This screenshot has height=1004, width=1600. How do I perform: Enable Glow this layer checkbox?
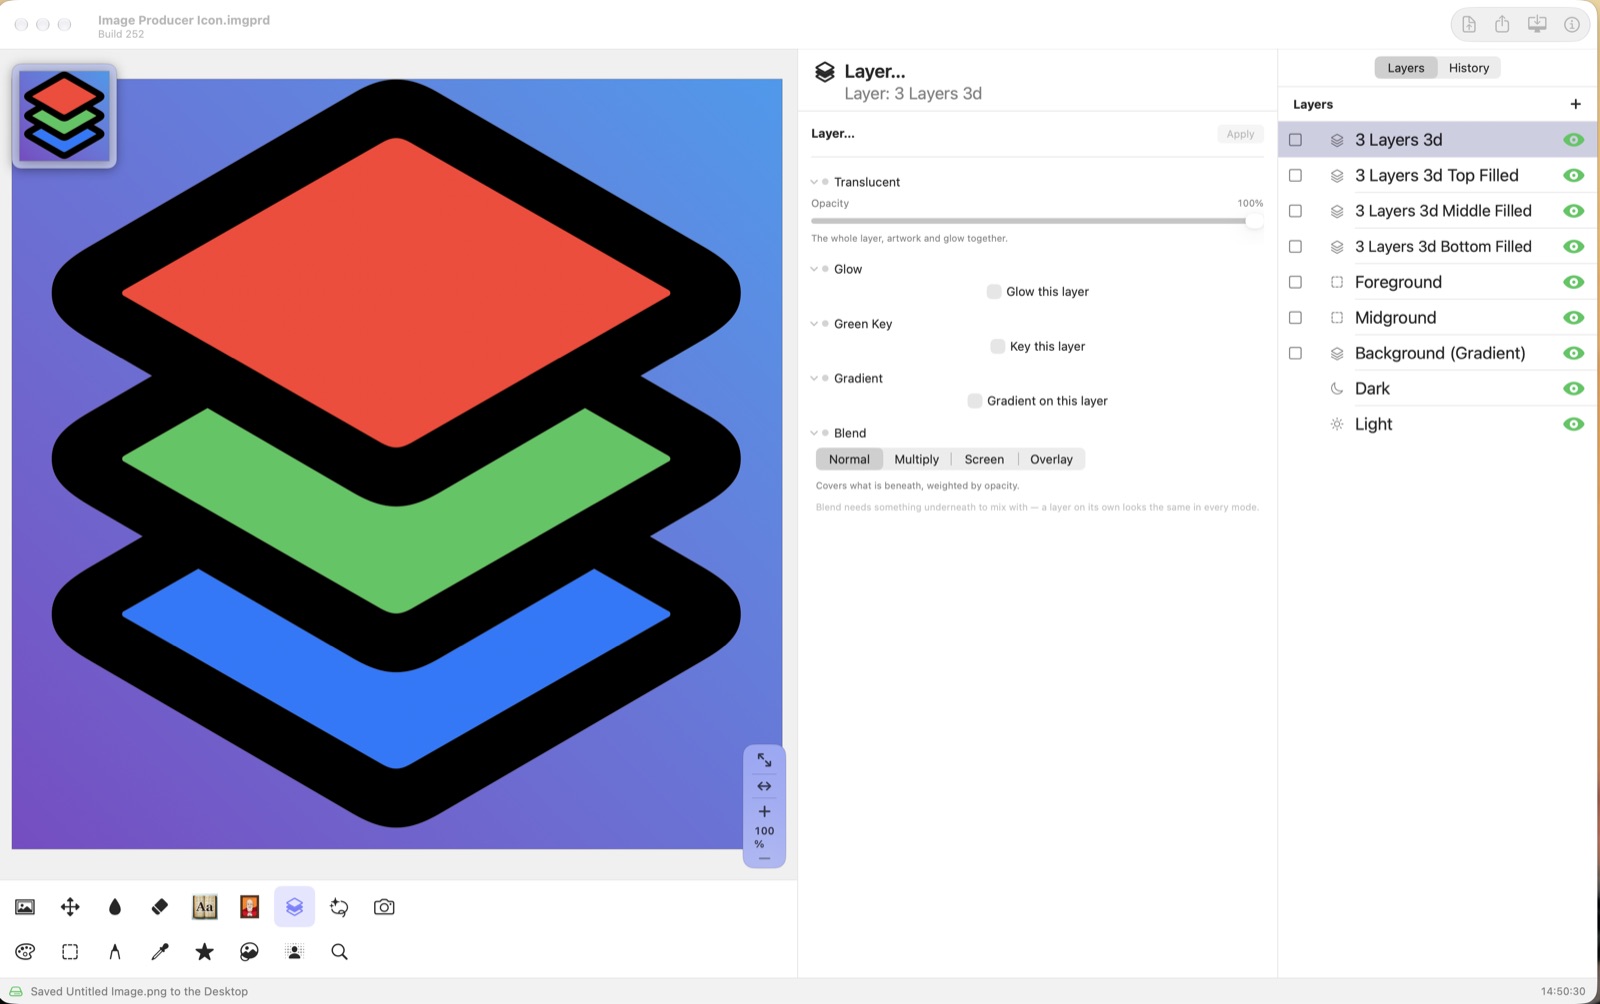tap(994, 292)
